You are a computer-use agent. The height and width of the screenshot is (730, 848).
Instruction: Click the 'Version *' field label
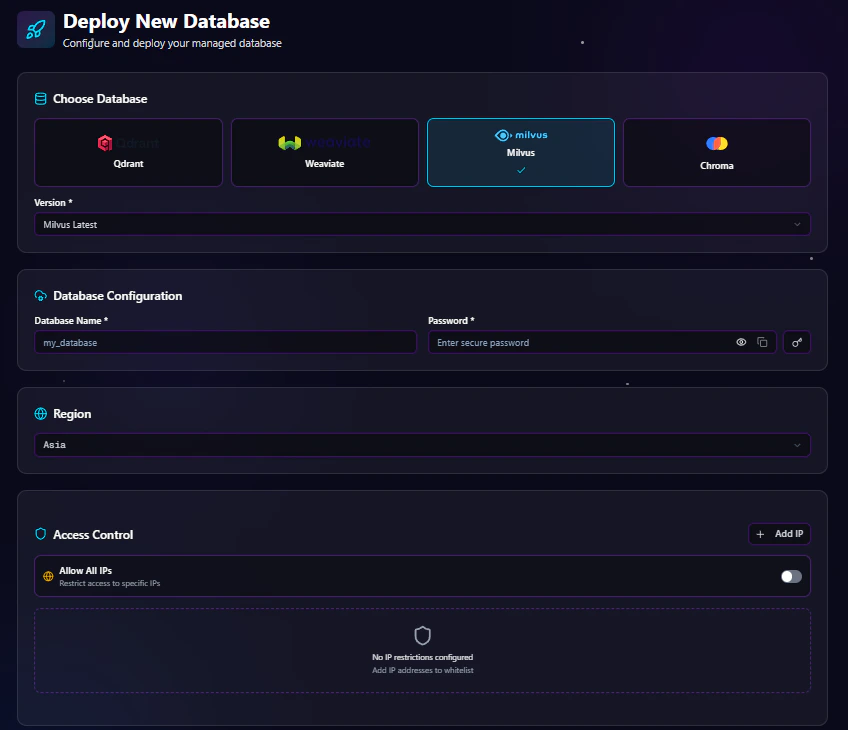tap(54, 203)
